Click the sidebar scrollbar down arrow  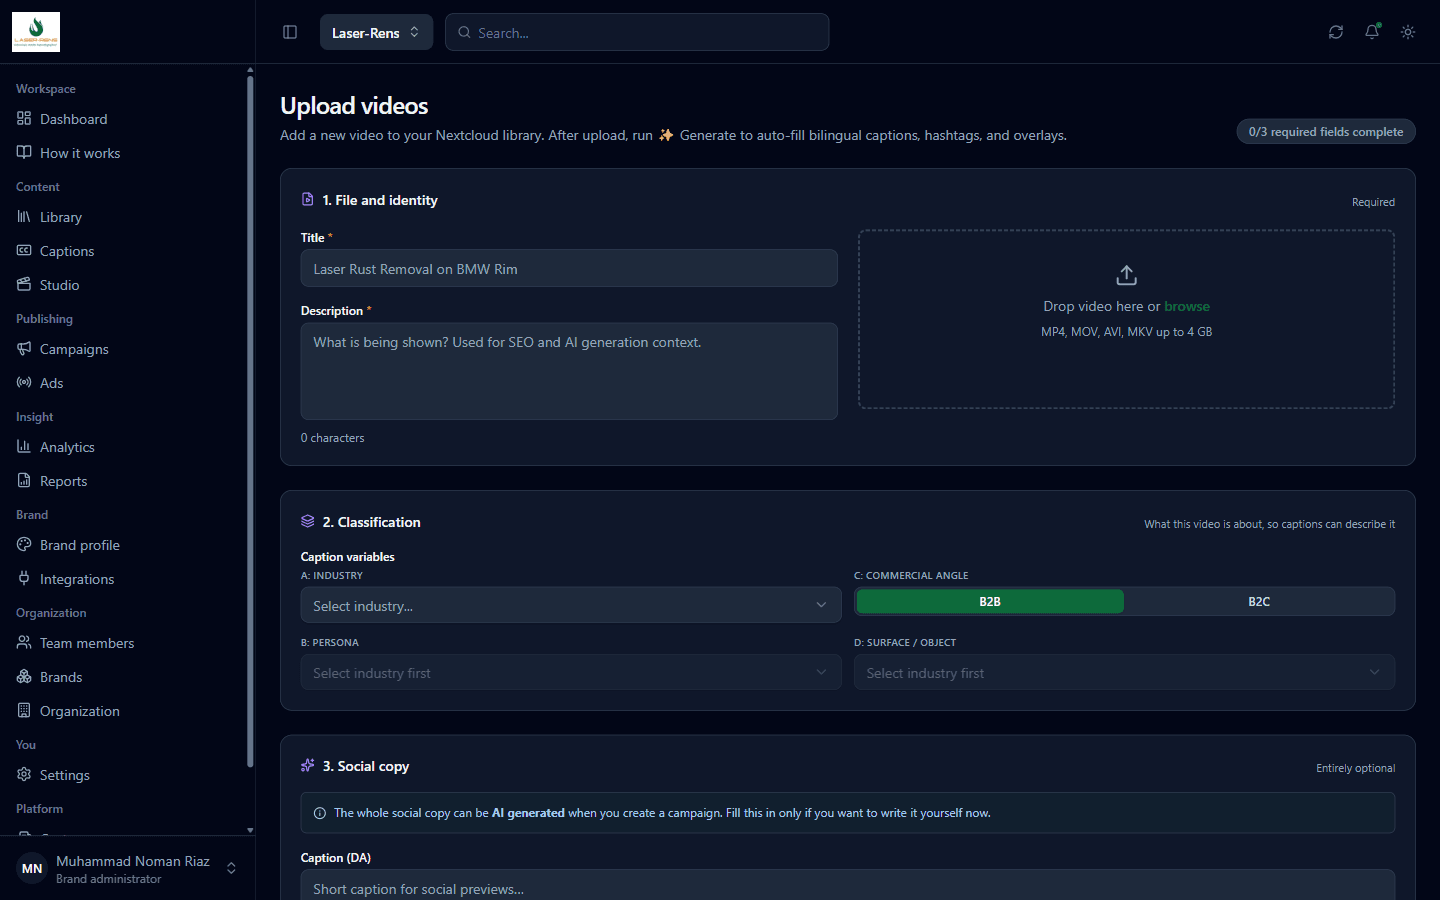point(250,830)
